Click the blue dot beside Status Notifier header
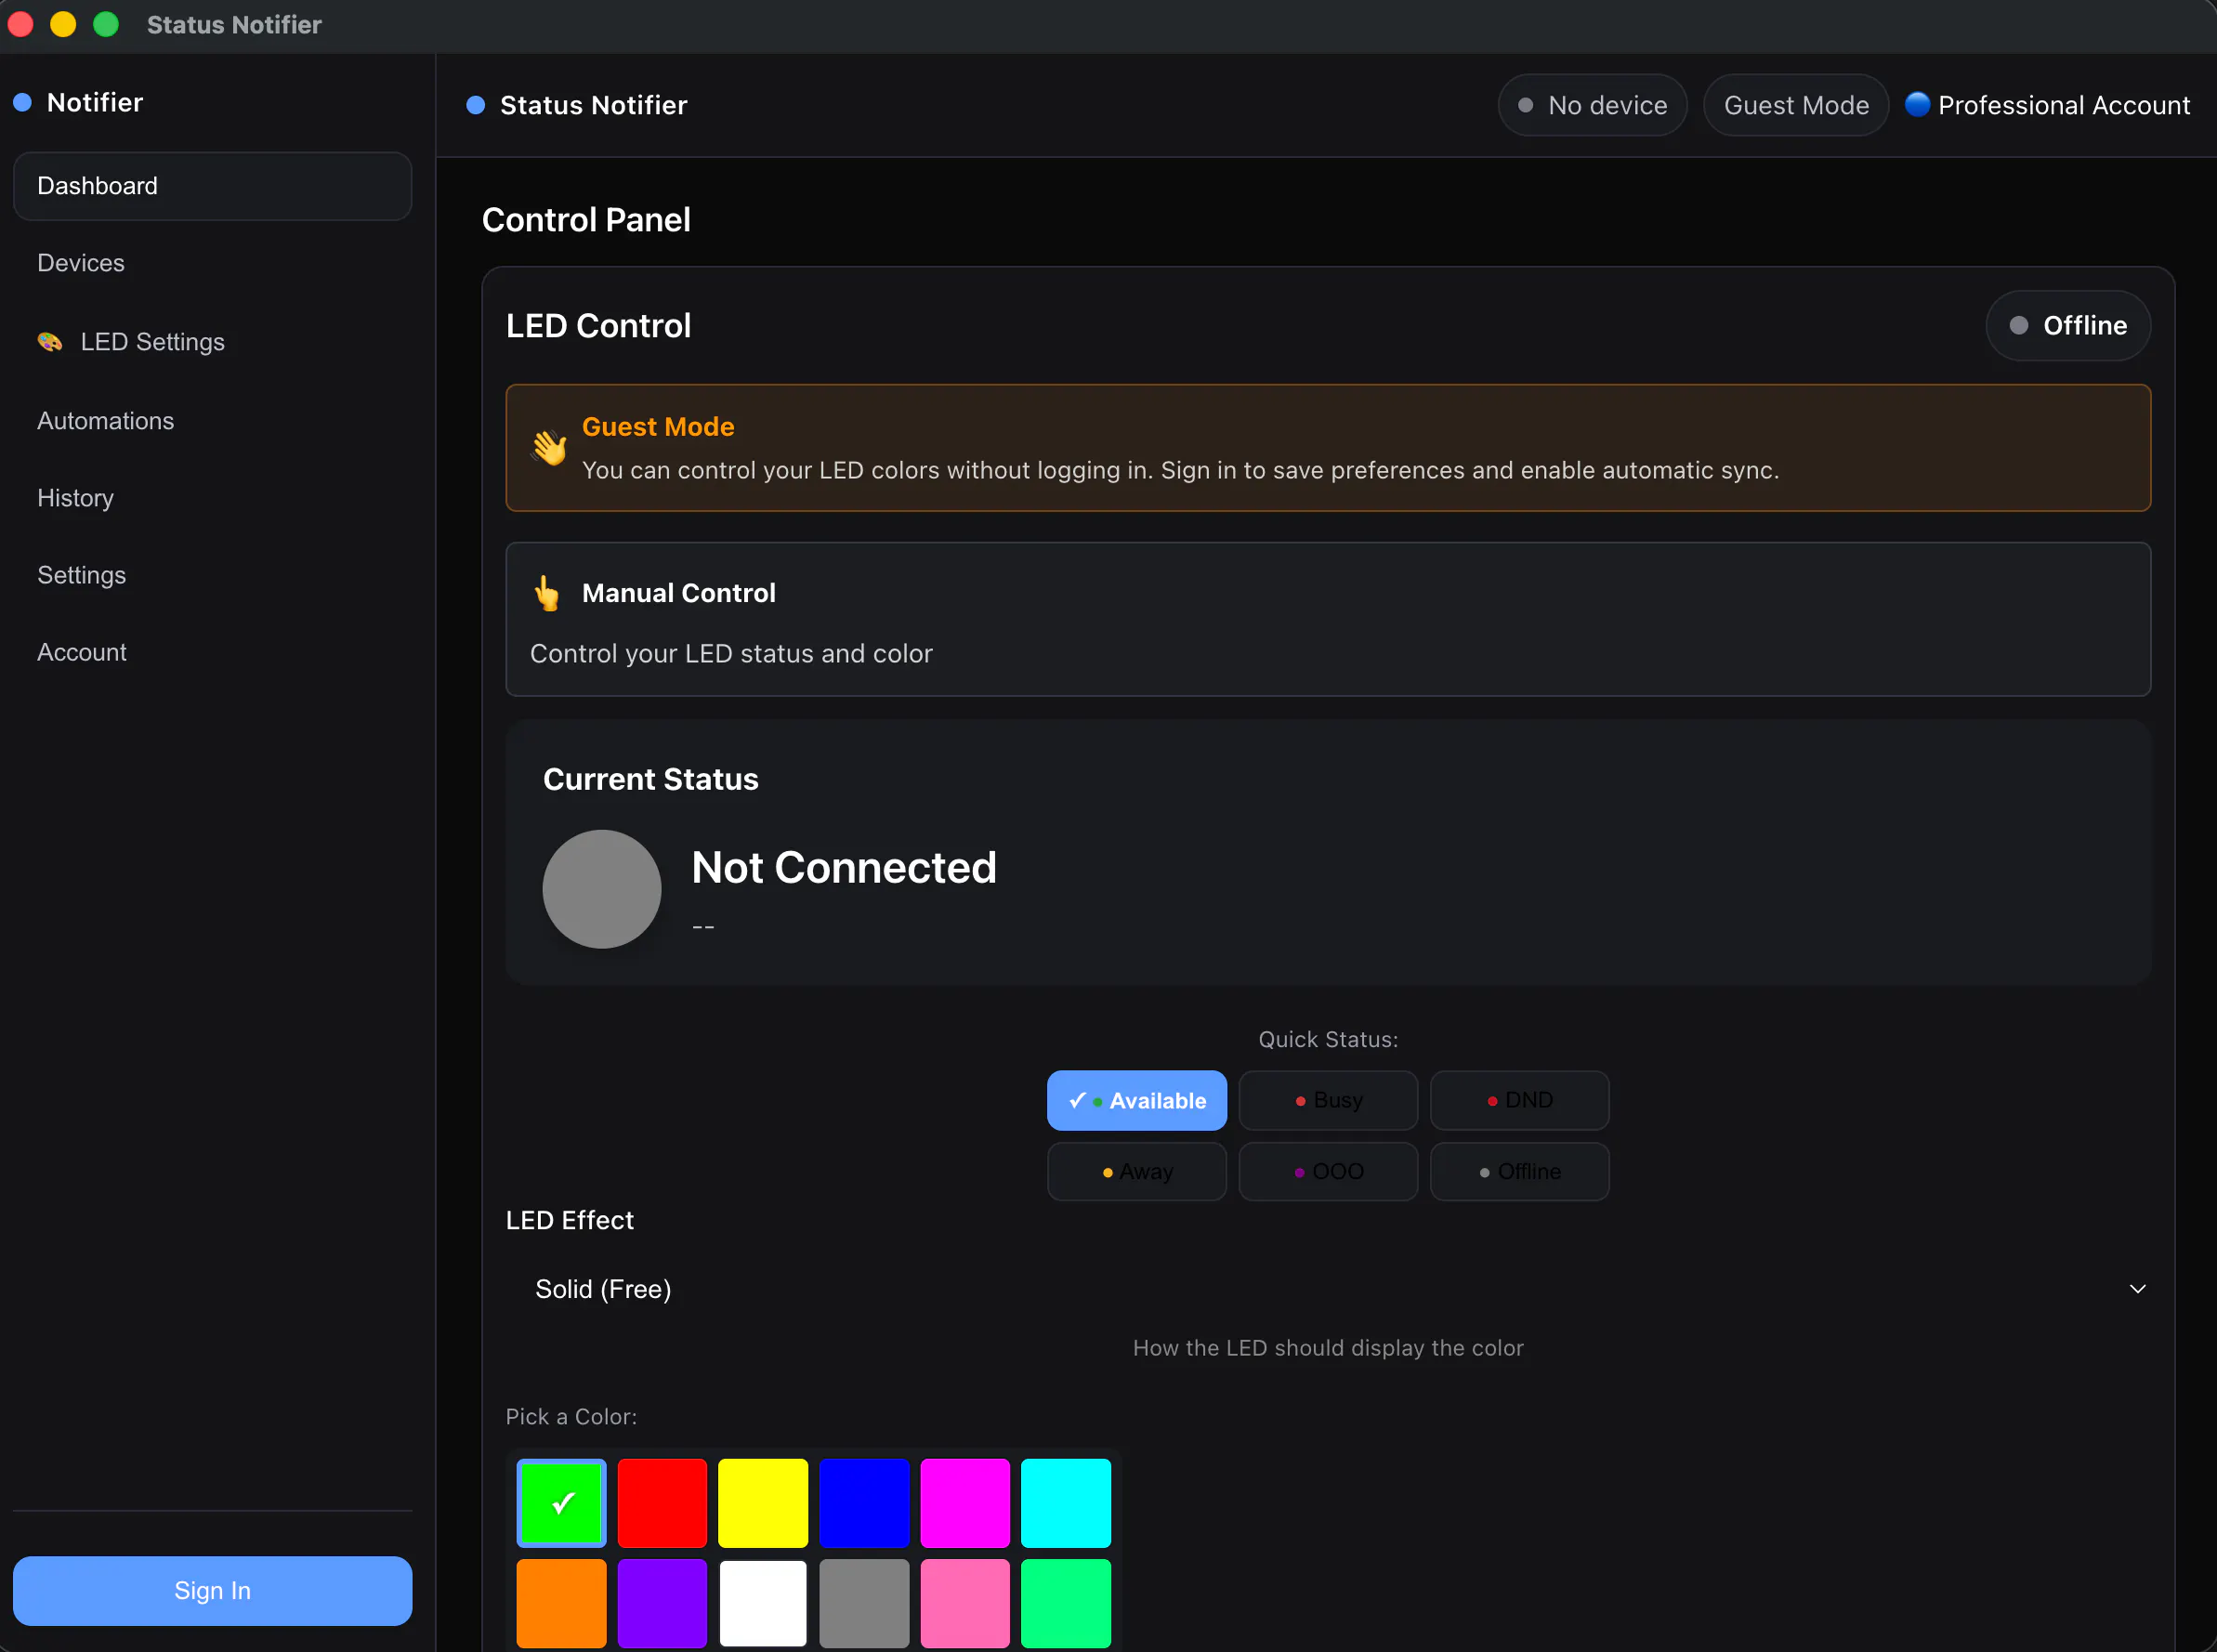 click(x=476, y=105)
